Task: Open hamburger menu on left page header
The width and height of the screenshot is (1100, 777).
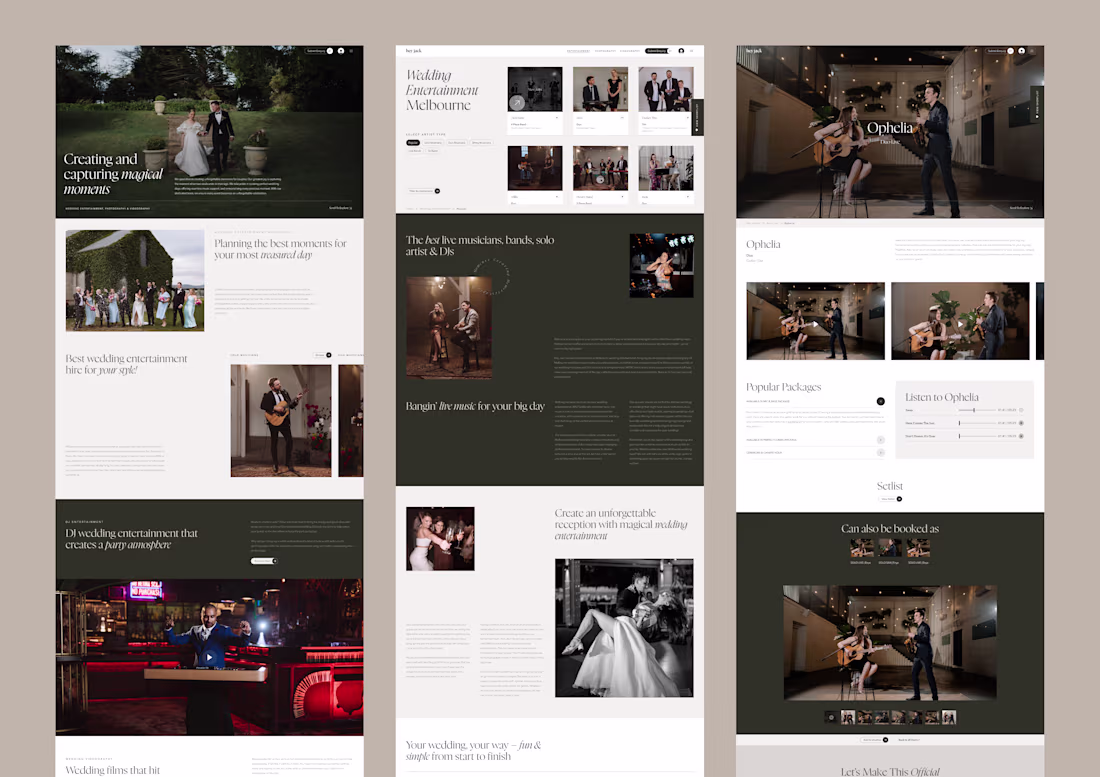Action: click(x=351, y=50)
